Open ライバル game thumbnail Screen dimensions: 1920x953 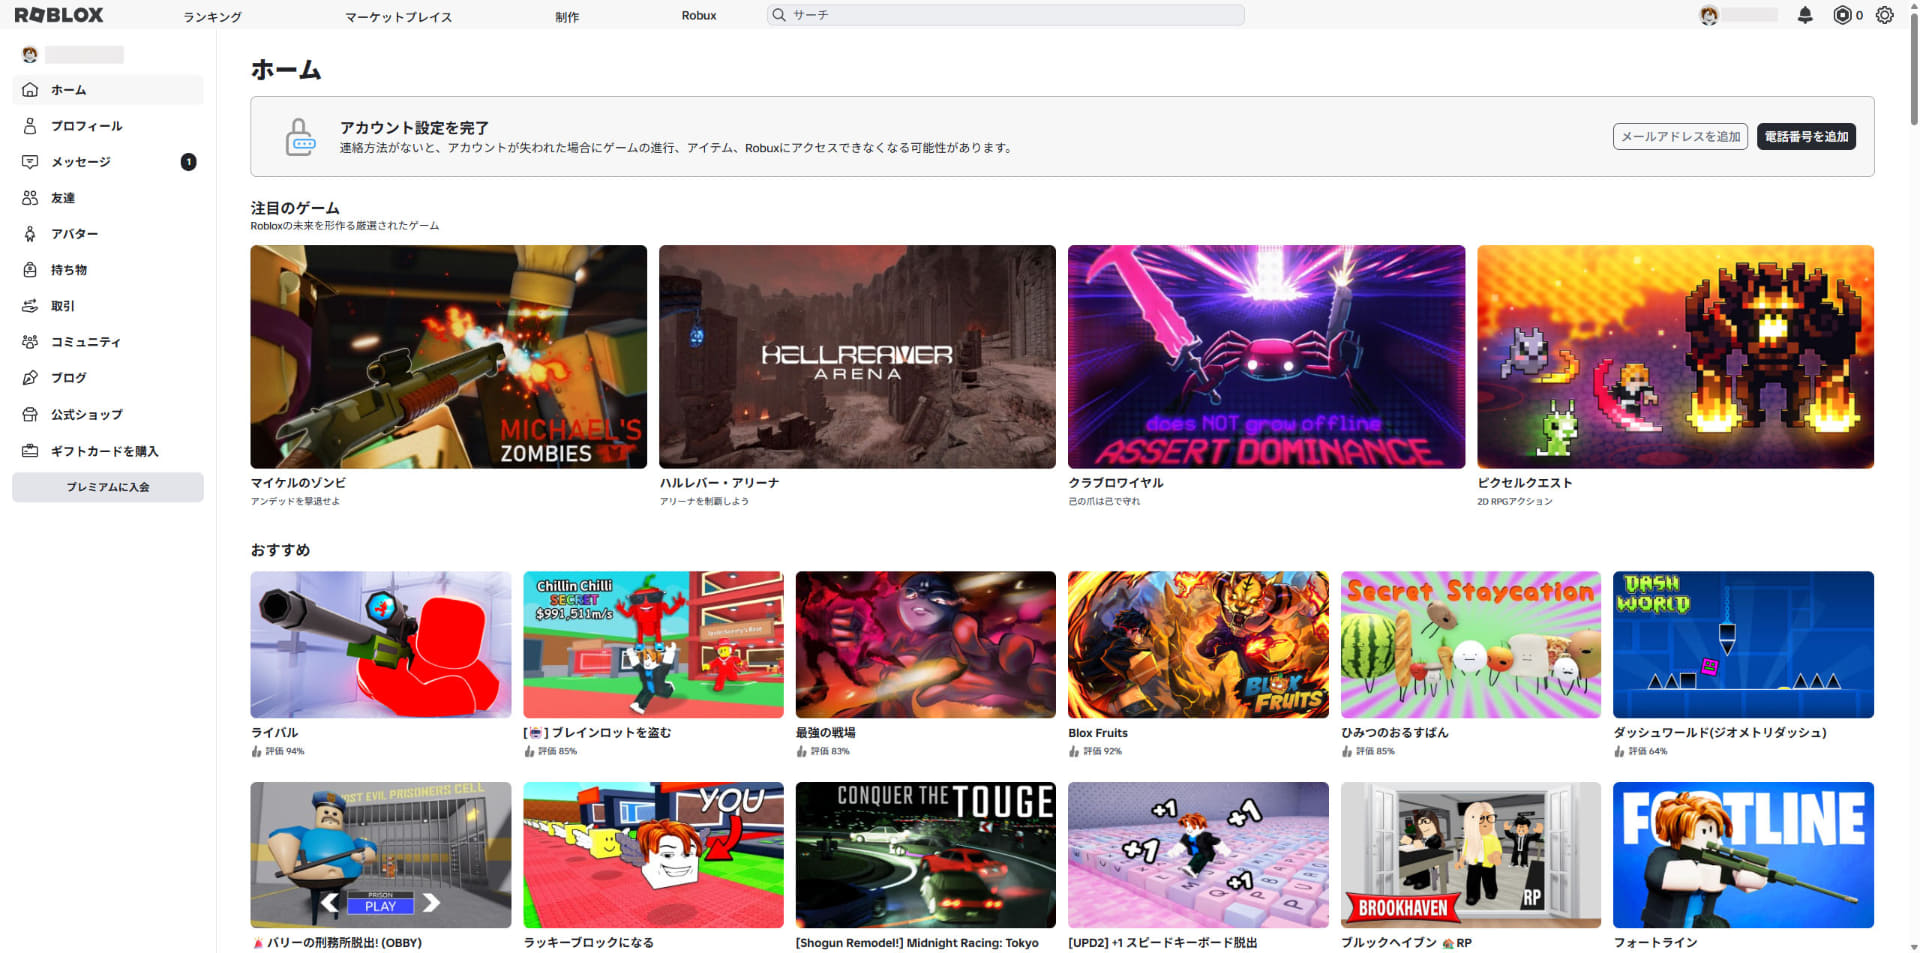(x=381, y=645)
